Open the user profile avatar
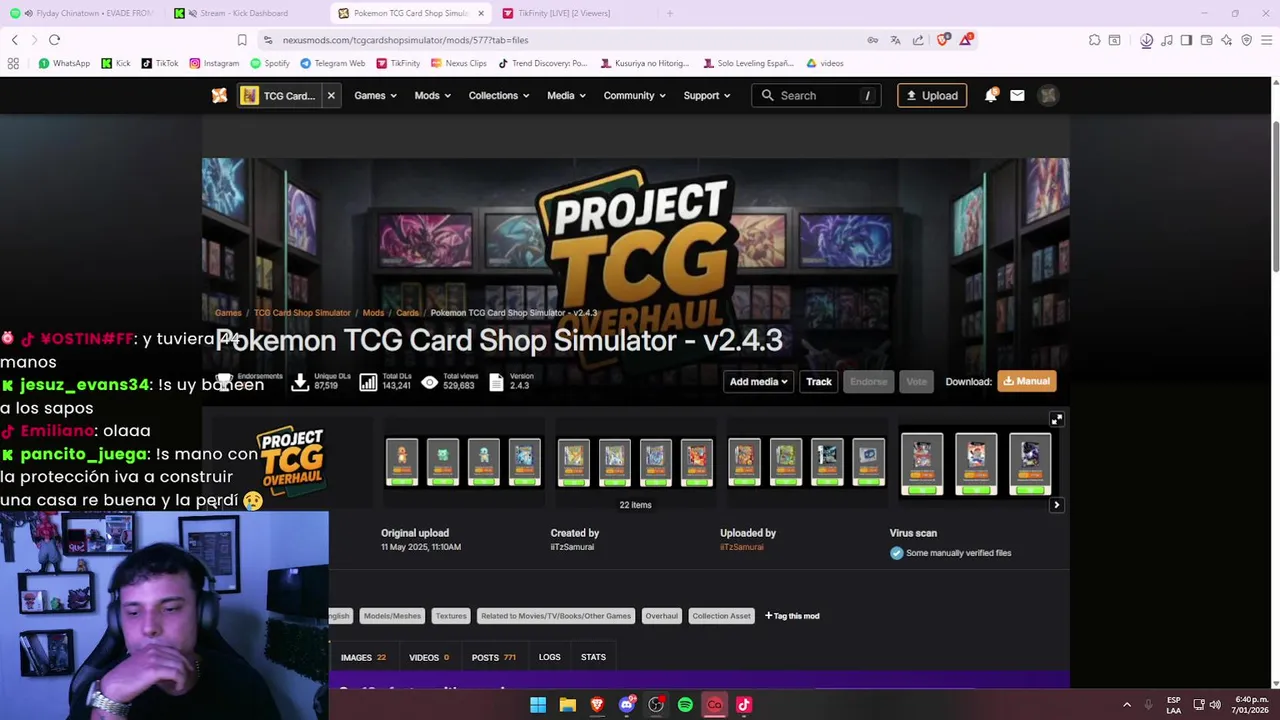Viewport: 1280px width, 720px height. (1048, 95)
